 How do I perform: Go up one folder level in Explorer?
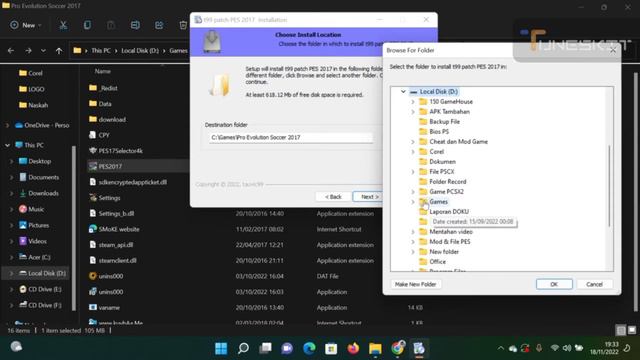coord(59,51)
